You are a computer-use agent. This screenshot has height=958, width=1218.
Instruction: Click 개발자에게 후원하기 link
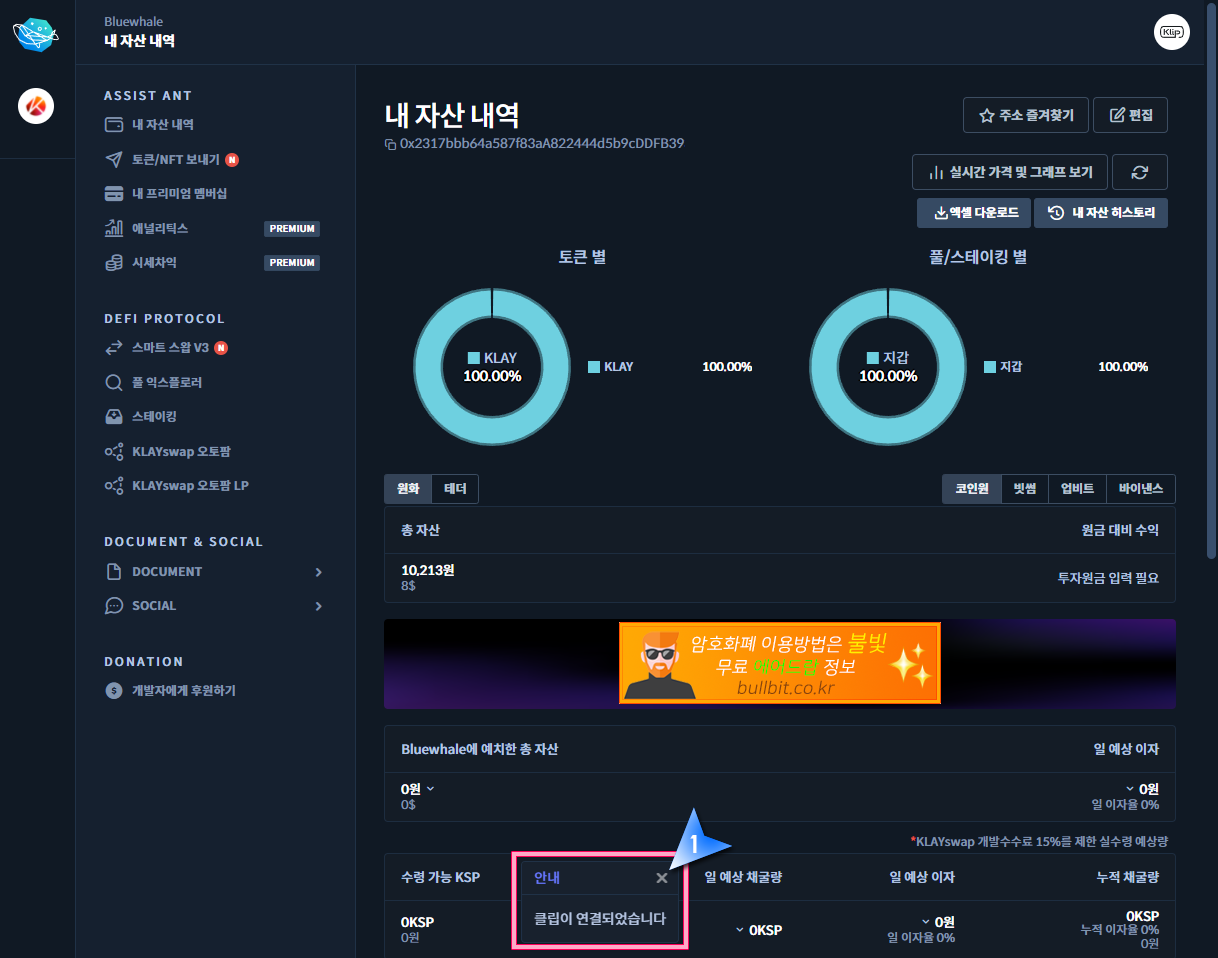pyautogui.click(x=184, y=691)
